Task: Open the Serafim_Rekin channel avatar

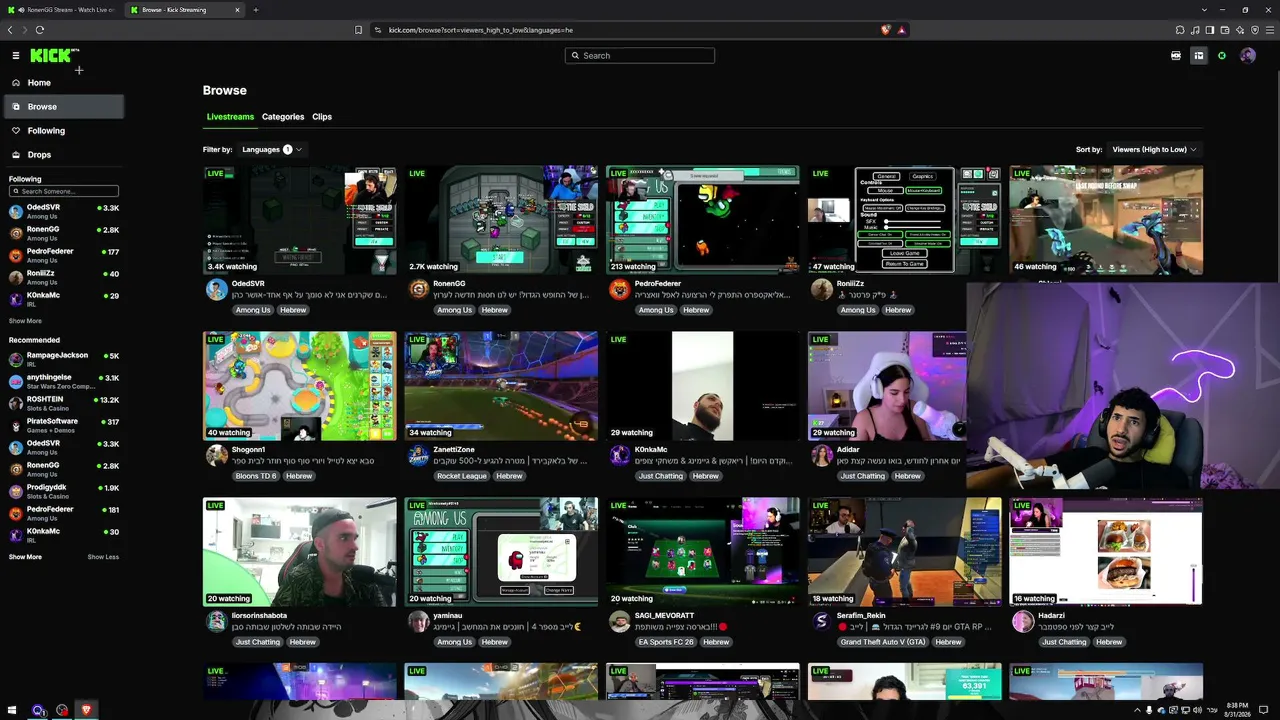Action: (821, 622)
